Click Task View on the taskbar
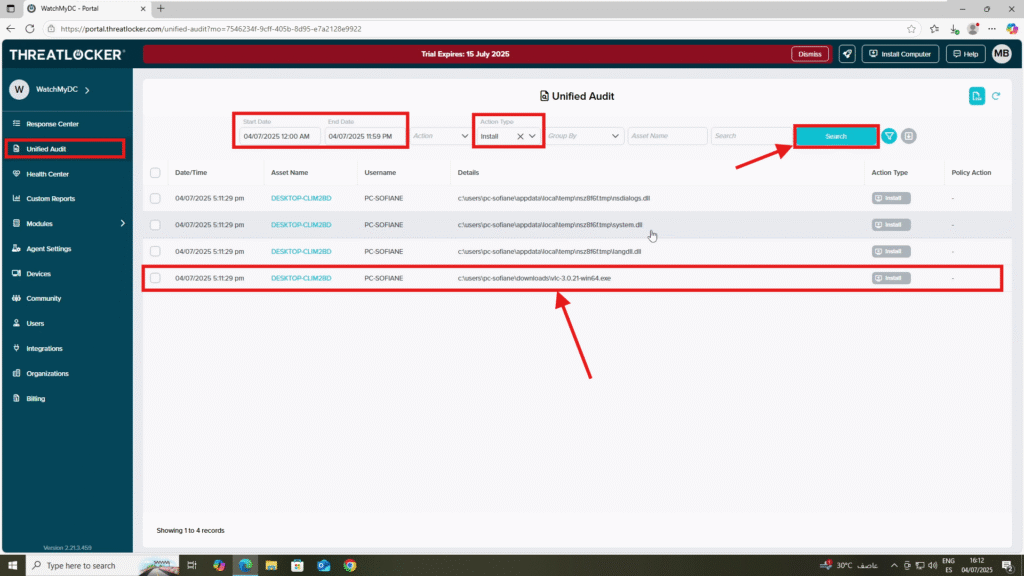The width and height of the screenshot is (1024, 576). [192, 566]
